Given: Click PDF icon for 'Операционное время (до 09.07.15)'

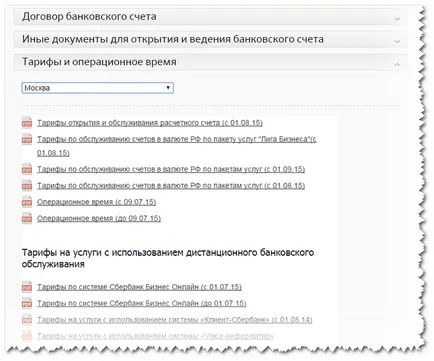Looking at the screenshot, I should [x=27, y=218].
